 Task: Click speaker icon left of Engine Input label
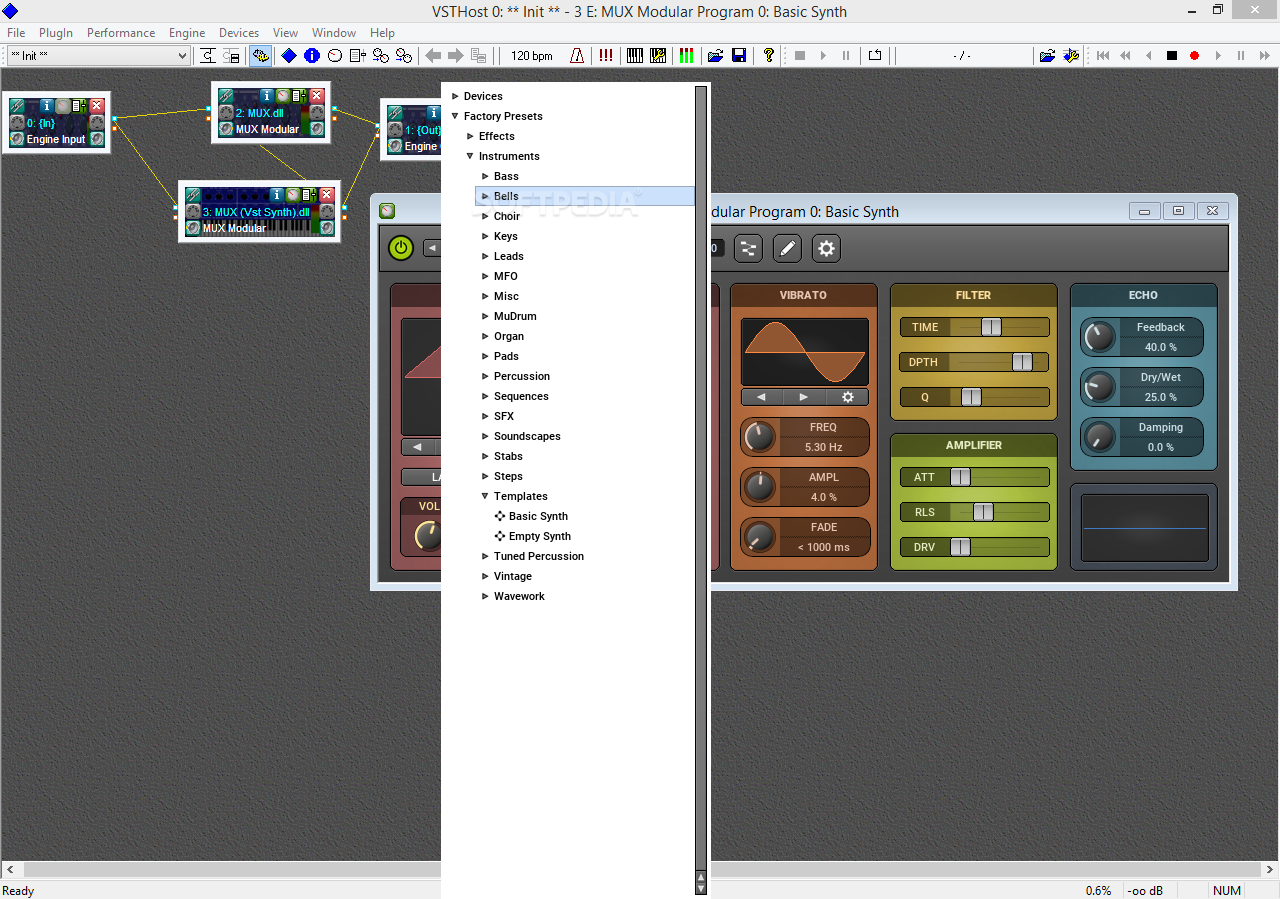point(17,139)
